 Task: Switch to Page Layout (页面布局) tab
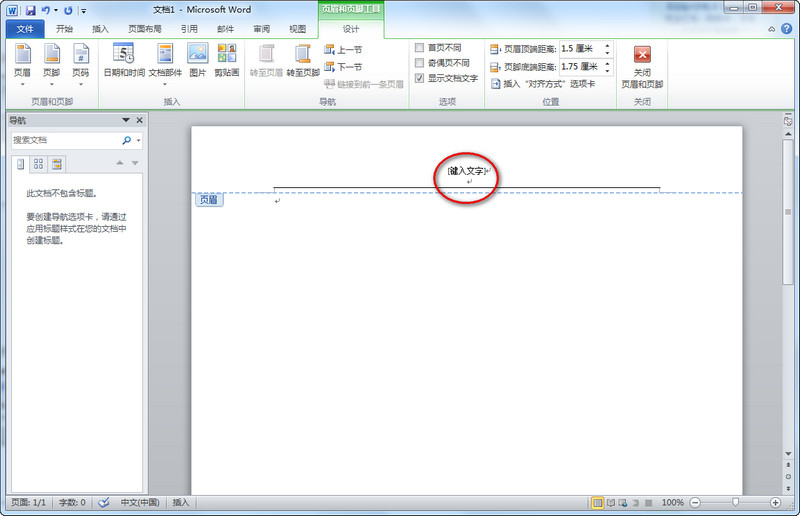click(144, 29)
